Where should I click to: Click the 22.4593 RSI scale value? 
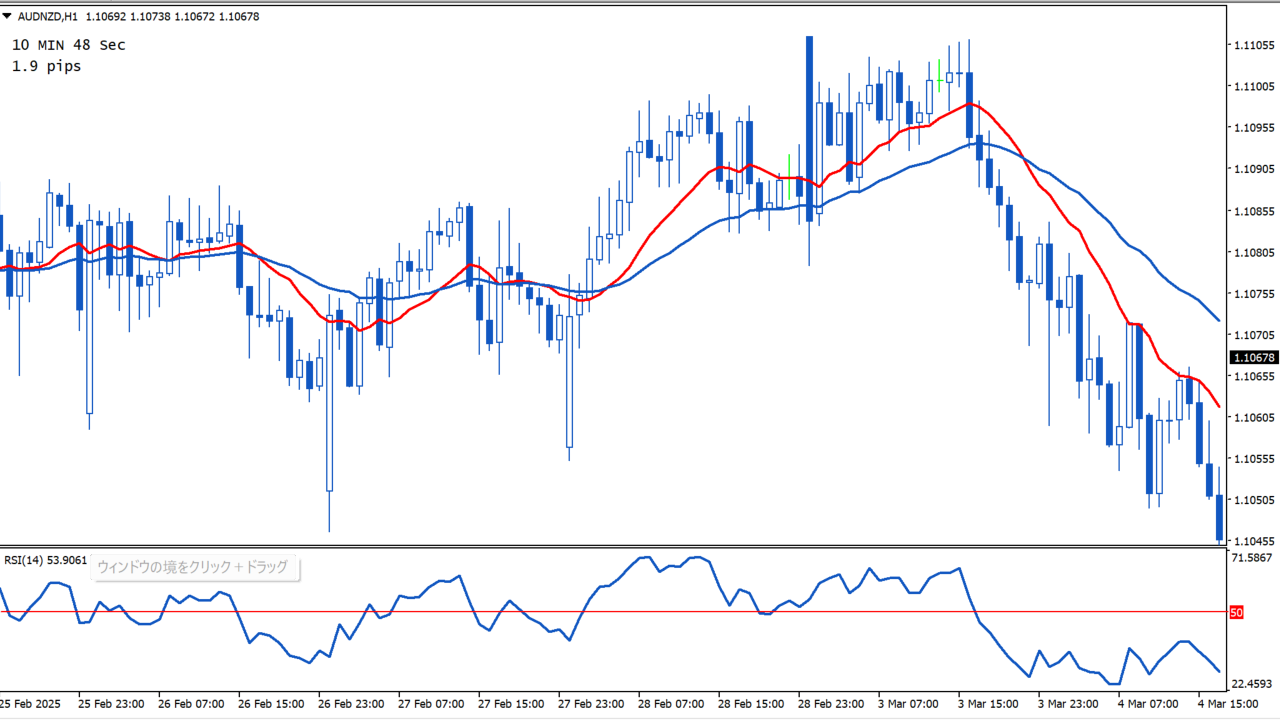(x=1252, y=684)
